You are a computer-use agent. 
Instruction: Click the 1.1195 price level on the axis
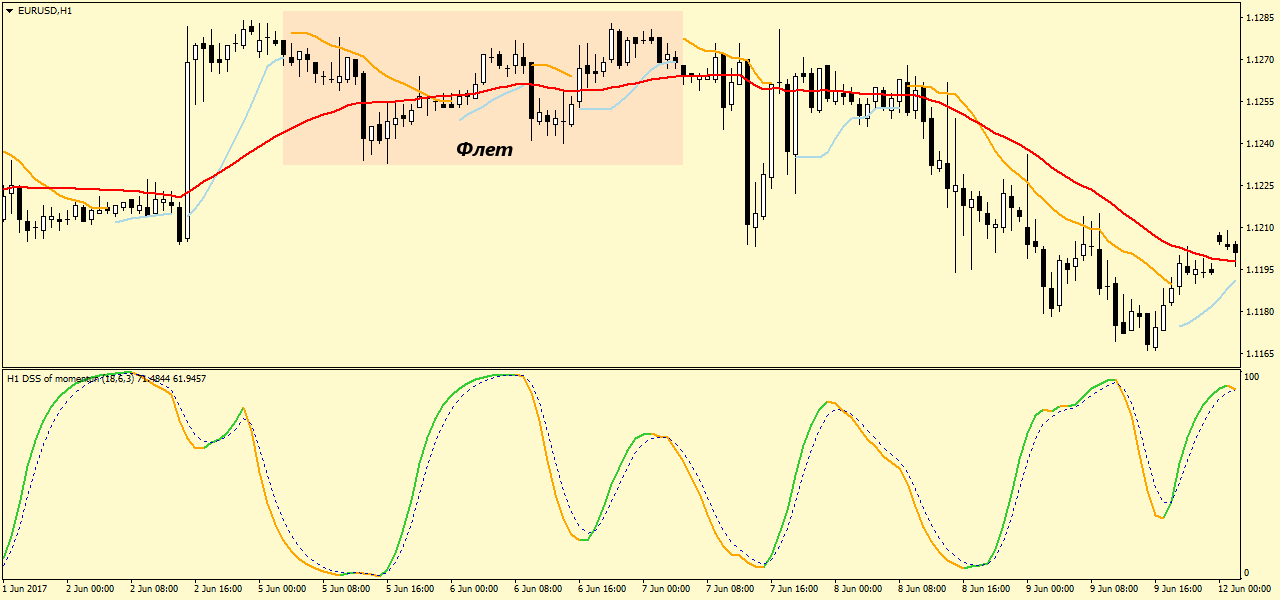[1258, 269]
